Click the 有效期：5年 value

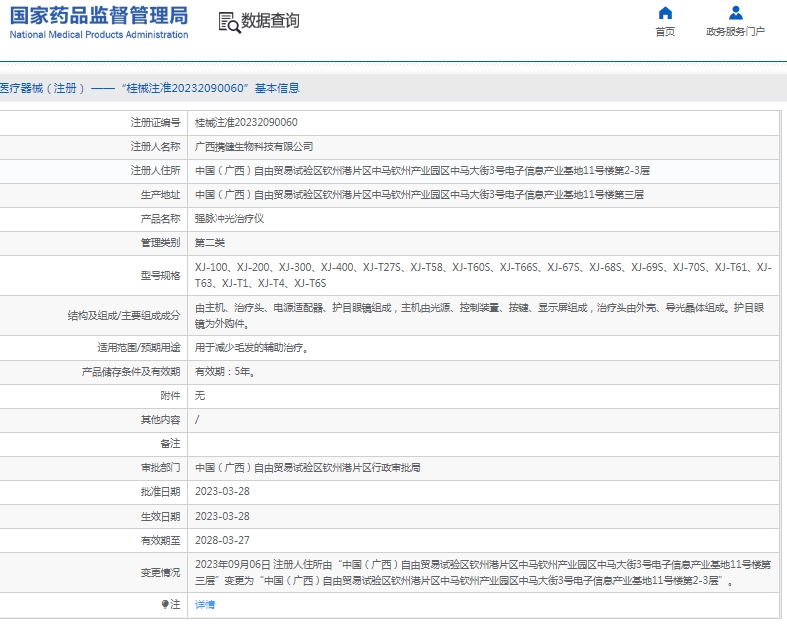224,372
